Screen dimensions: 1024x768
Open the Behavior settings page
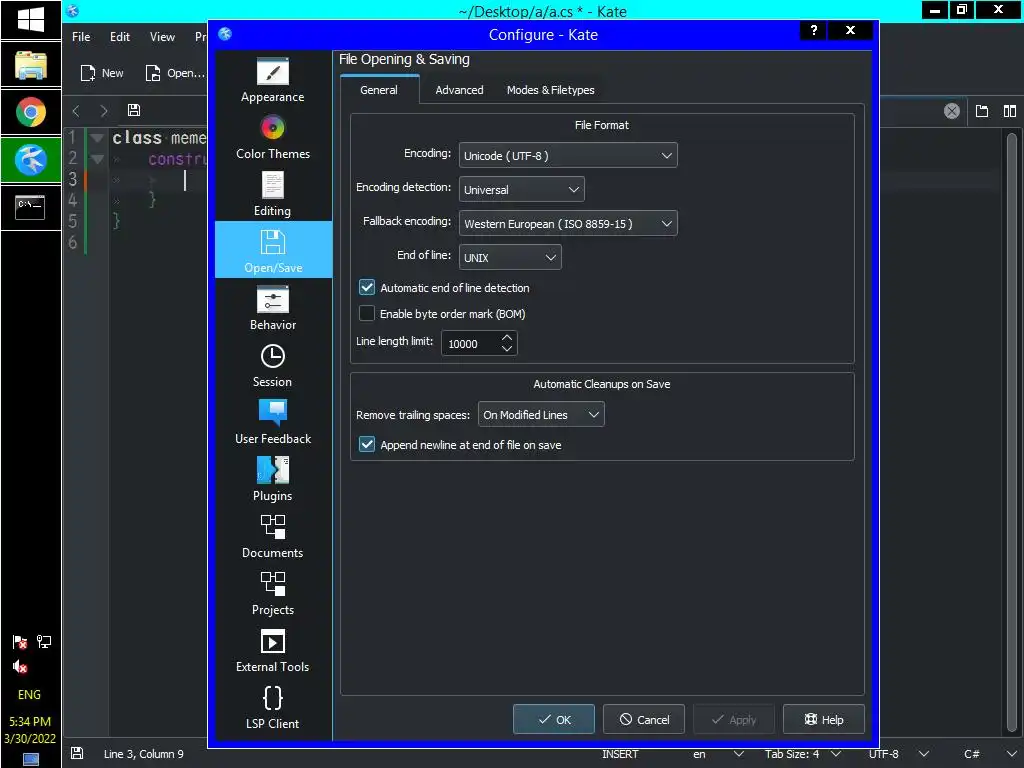(x=273, y=307)
